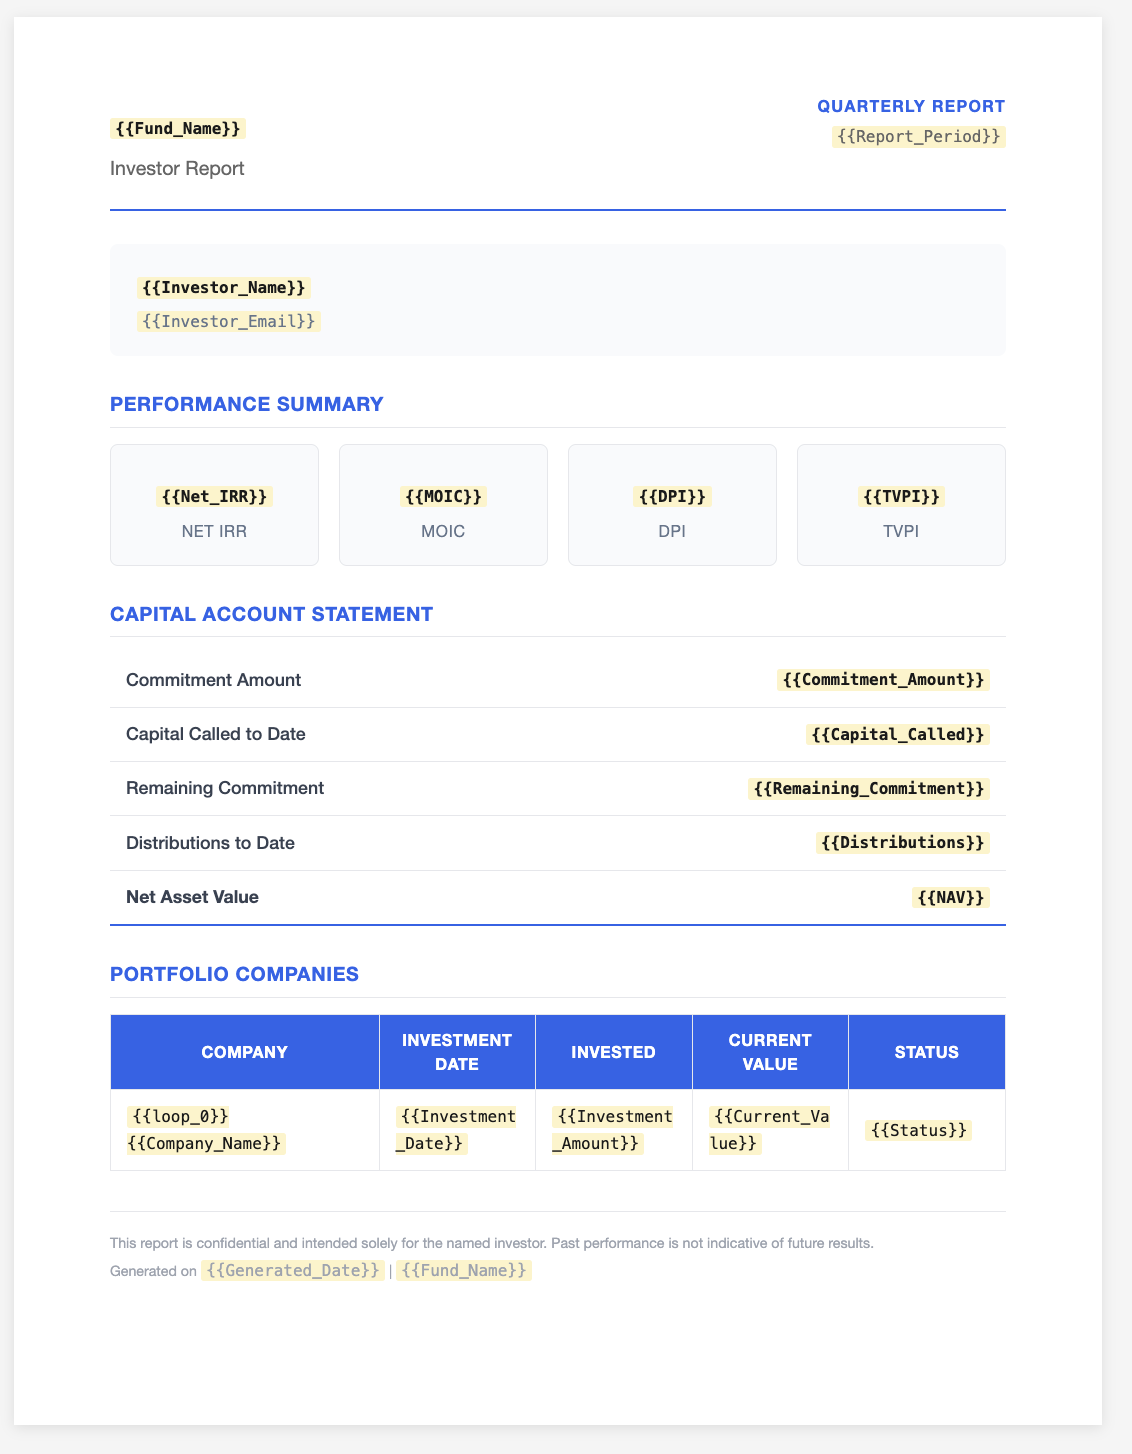Click the Portfolio Companies section heading

pyautogui.click(x=234, y=974)
